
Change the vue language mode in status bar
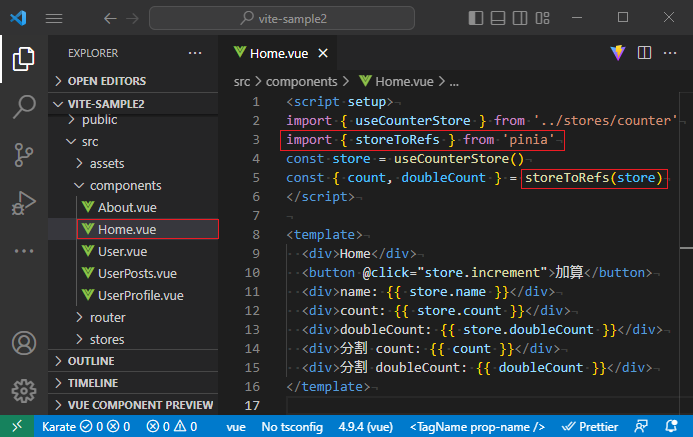(236, 426)
